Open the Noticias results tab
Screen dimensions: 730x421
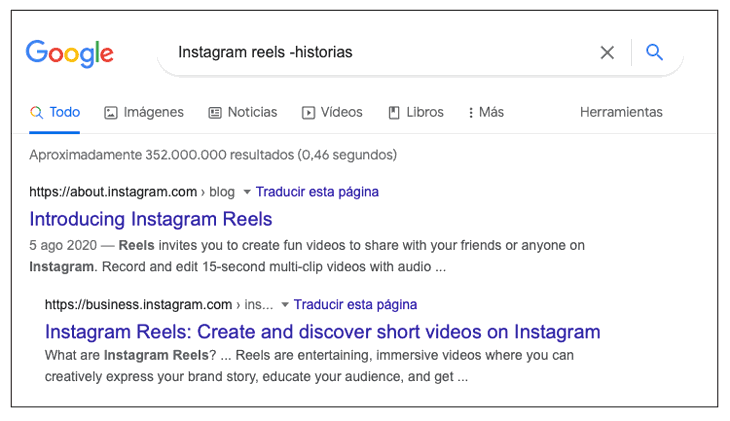tap(252, 112)
